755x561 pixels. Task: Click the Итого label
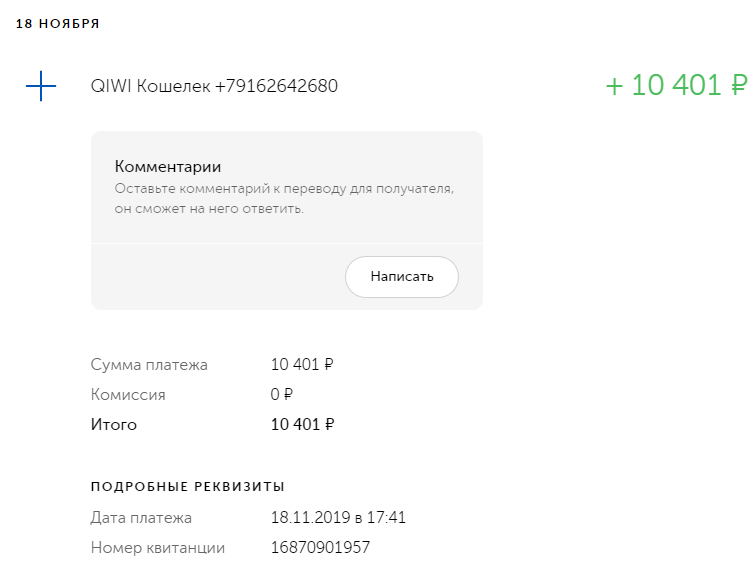pos(114,424)
